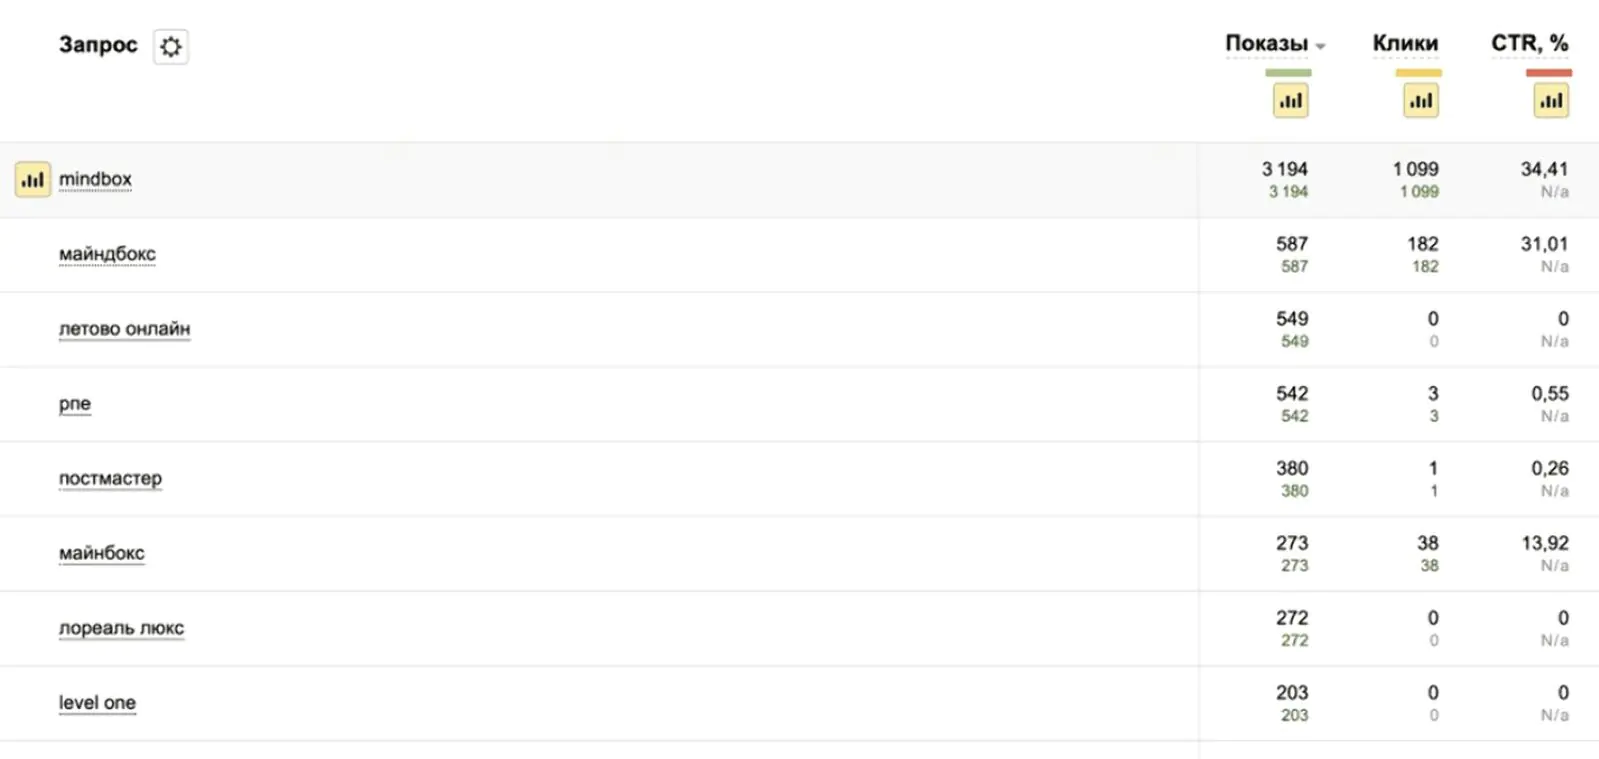Open the майндбокс query link

(107, 254)
